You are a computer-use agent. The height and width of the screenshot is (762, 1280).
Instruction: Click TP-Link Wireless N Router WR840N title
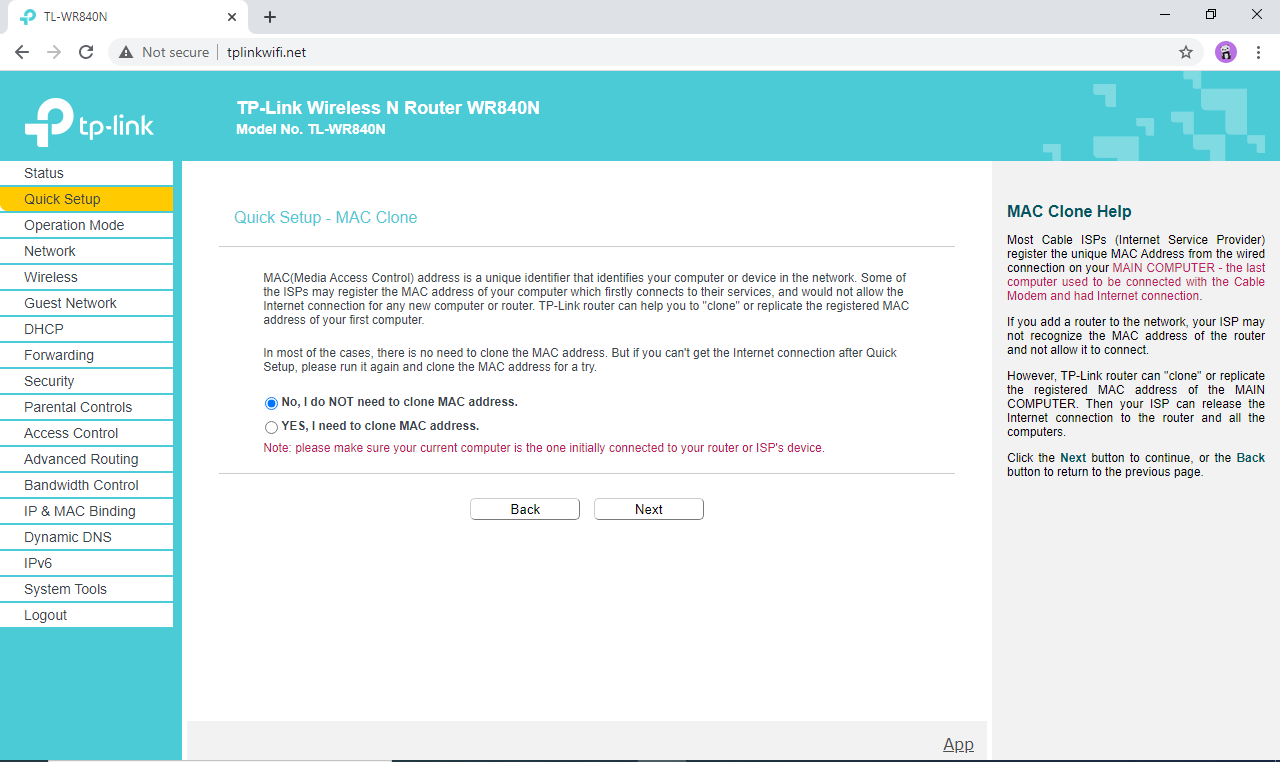pyautogui.click(x=388, y=108)
